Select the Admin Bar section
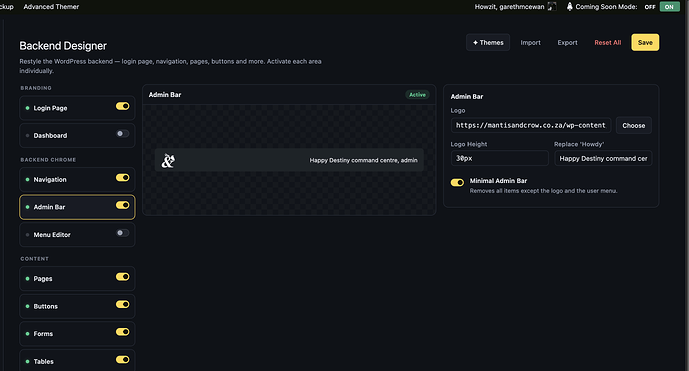Image resolution: width=689 pixels, height=371 pixels. pos(77,207)
